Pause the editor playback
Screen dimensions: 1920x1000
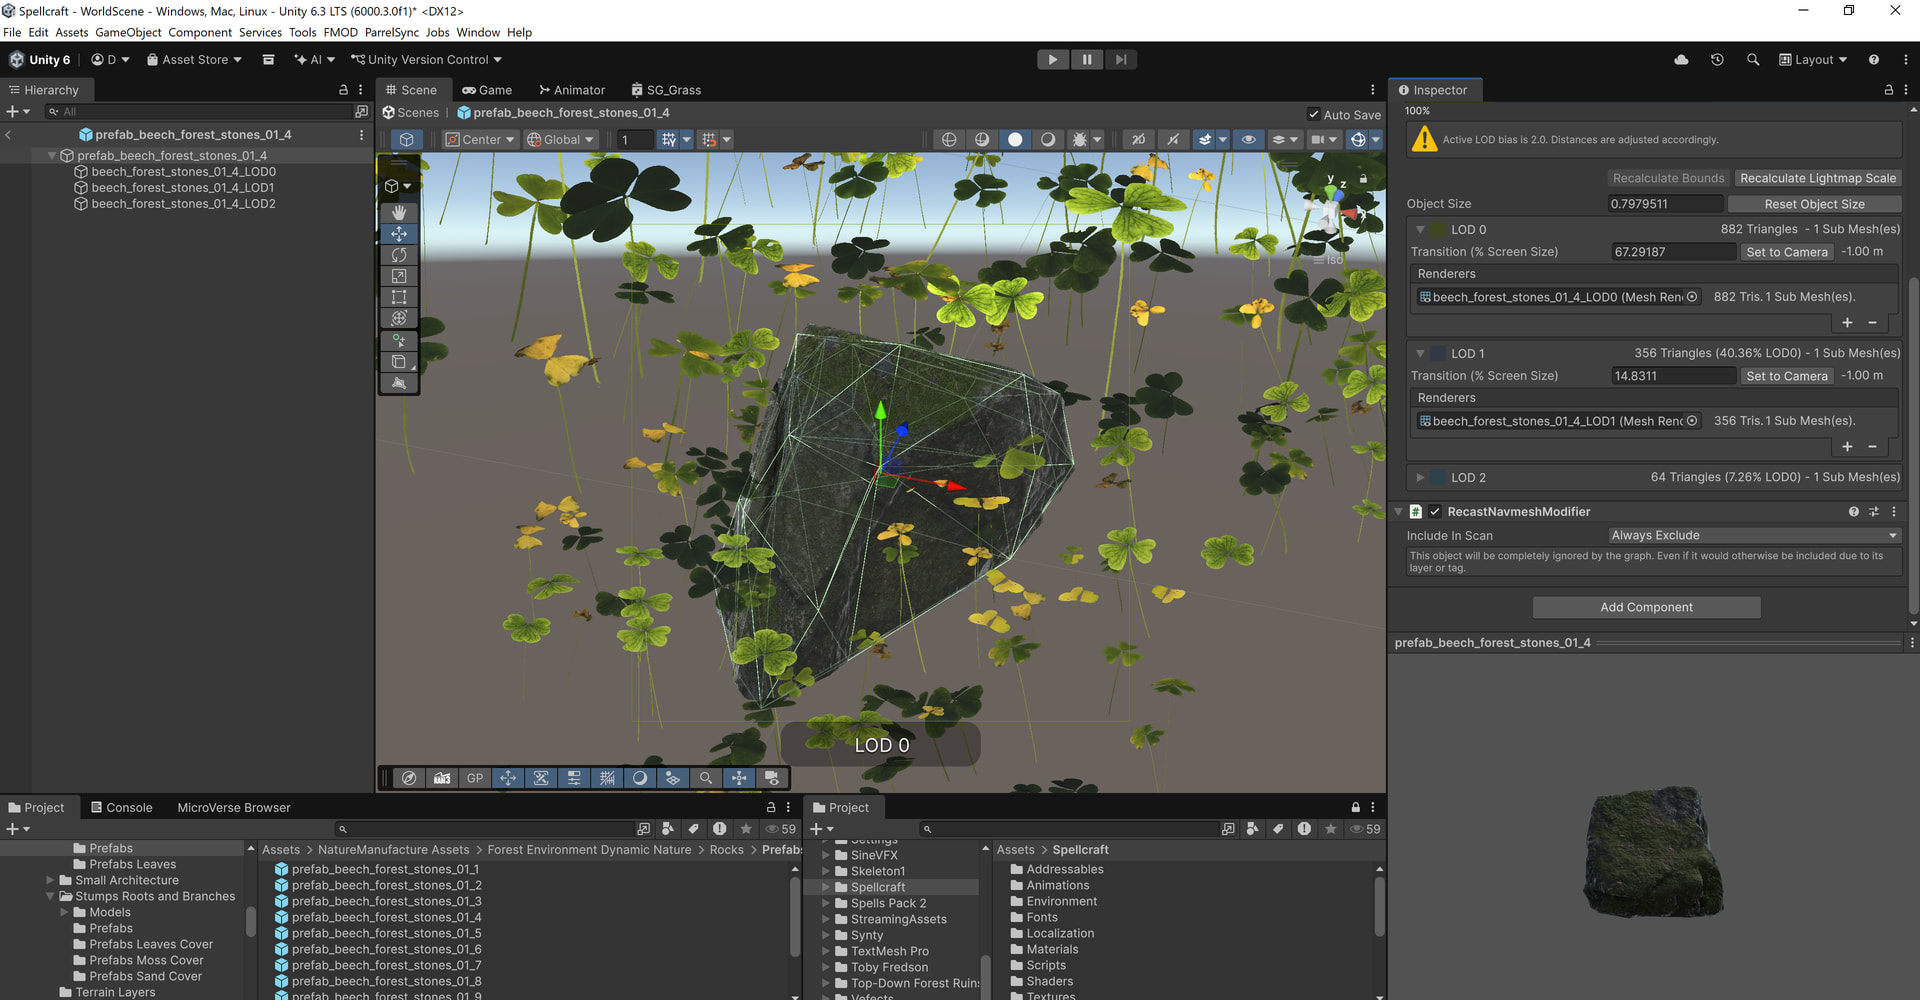pos(1086,60)
